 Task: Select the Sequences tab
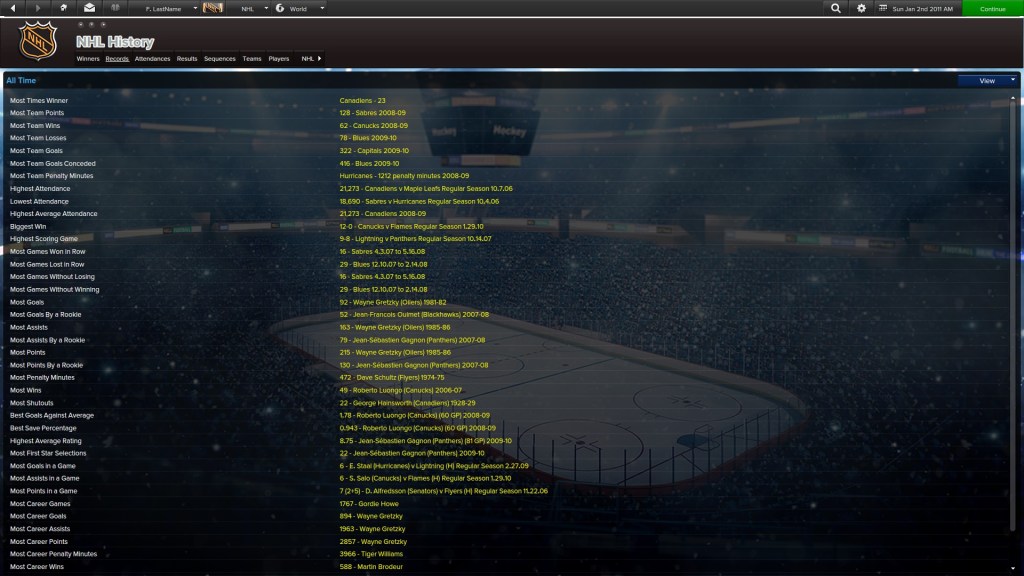point(220,59)
